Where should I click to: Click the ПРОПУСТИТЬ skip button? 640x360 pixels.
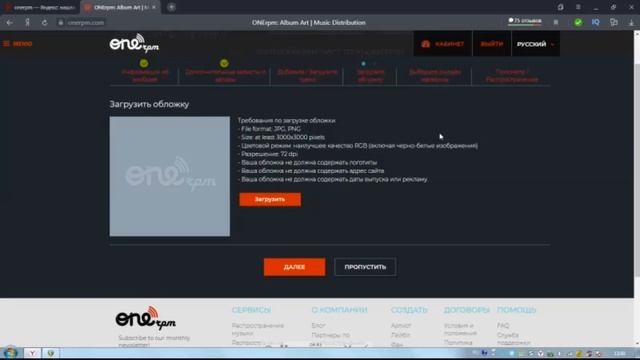click(x=365, y=267)
